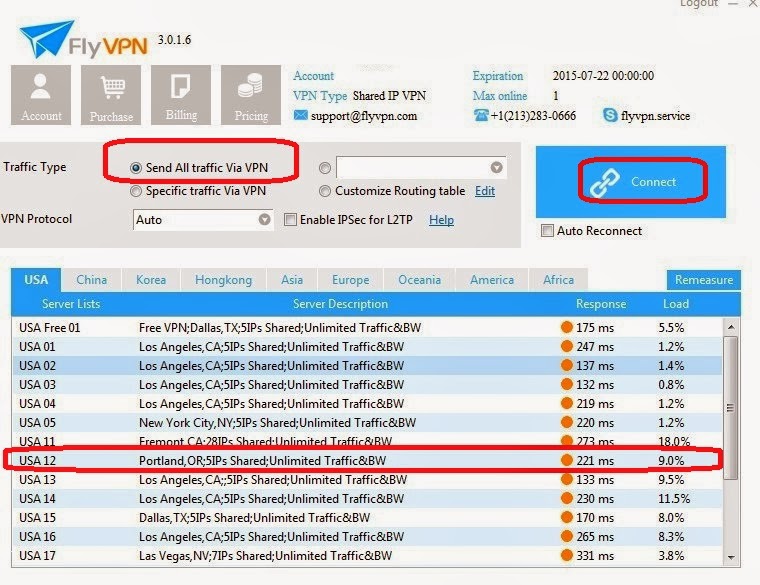This screenshot has height=585, width=760.
Task: Select USA 12 Portland server row
Action: click(x=367, y=460)
